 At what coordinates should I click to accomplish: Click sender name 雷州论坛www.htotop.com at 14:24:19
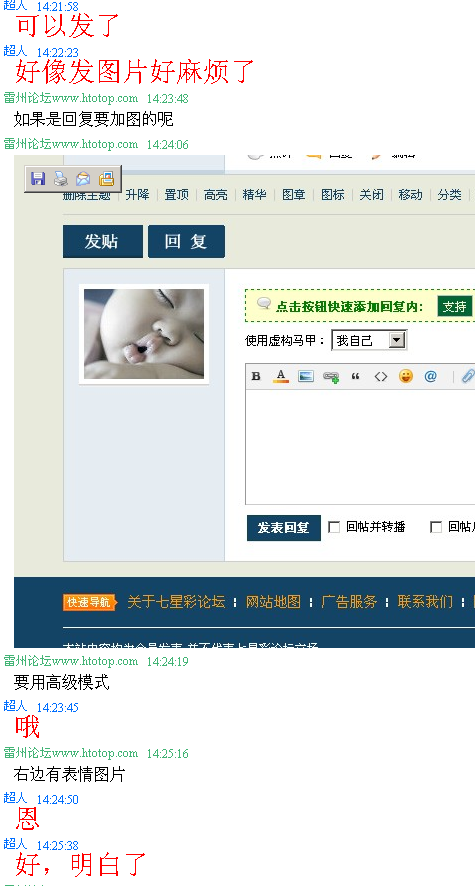click(x=71, y=661)
